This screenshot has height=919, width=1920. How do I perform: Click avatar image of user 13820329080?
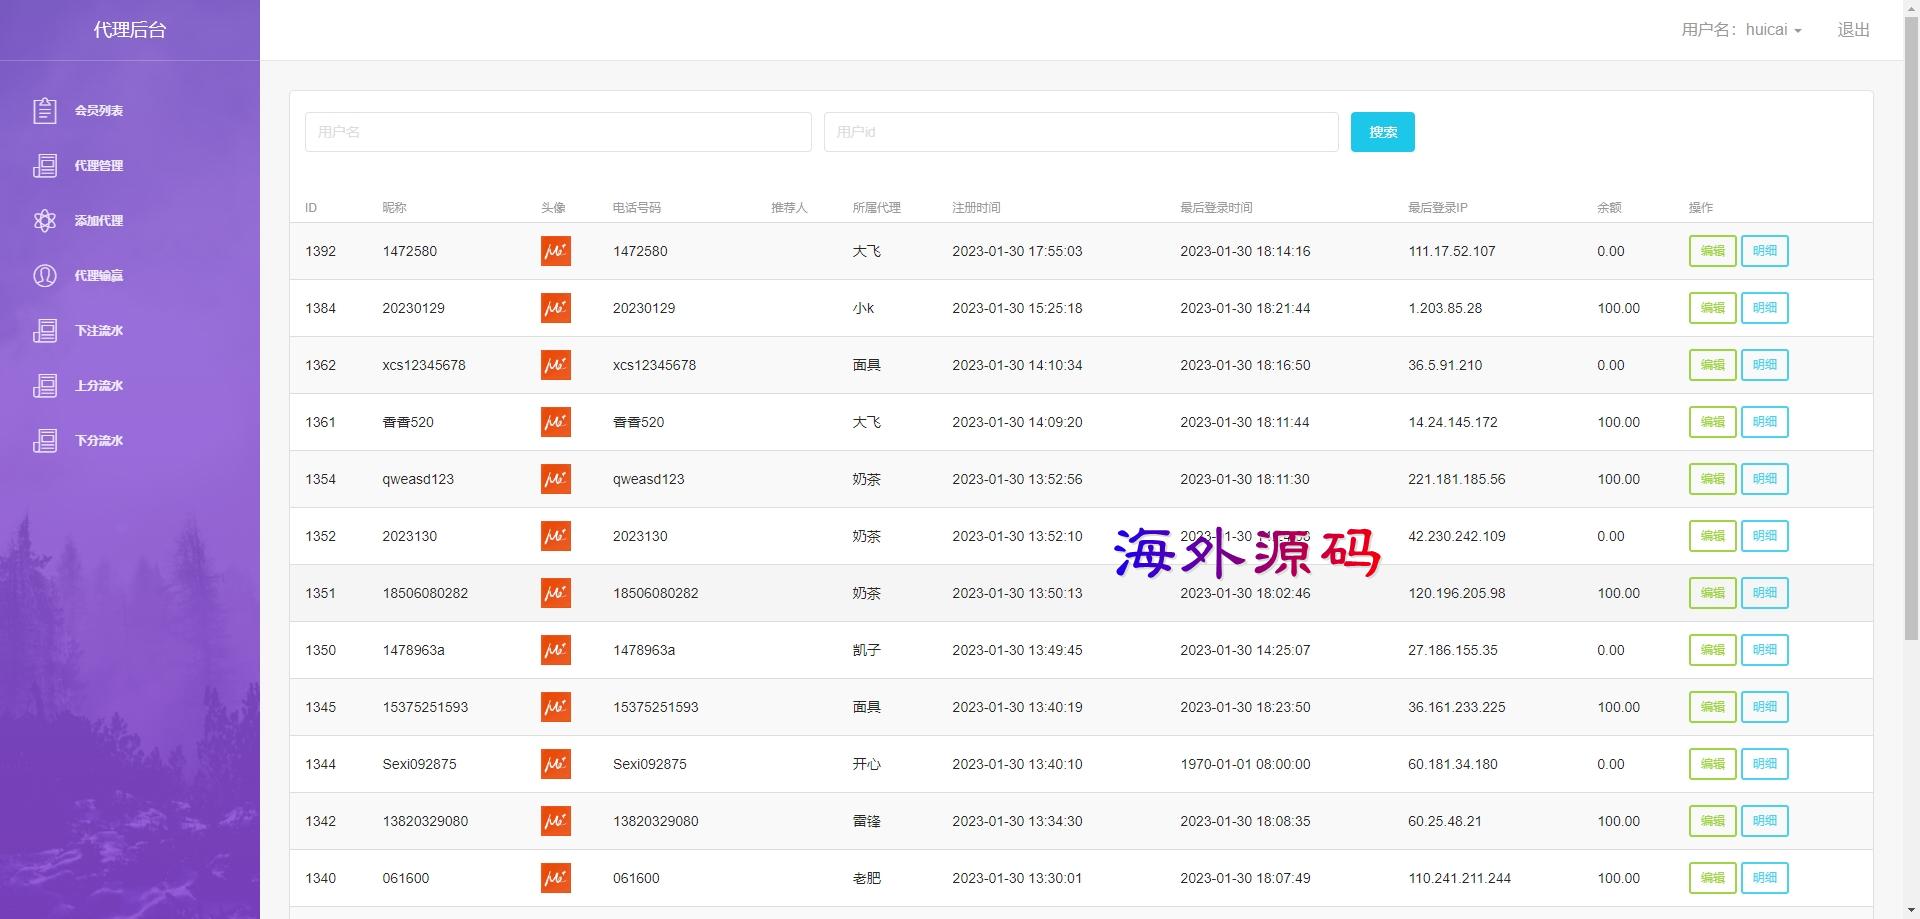[556, 821]
